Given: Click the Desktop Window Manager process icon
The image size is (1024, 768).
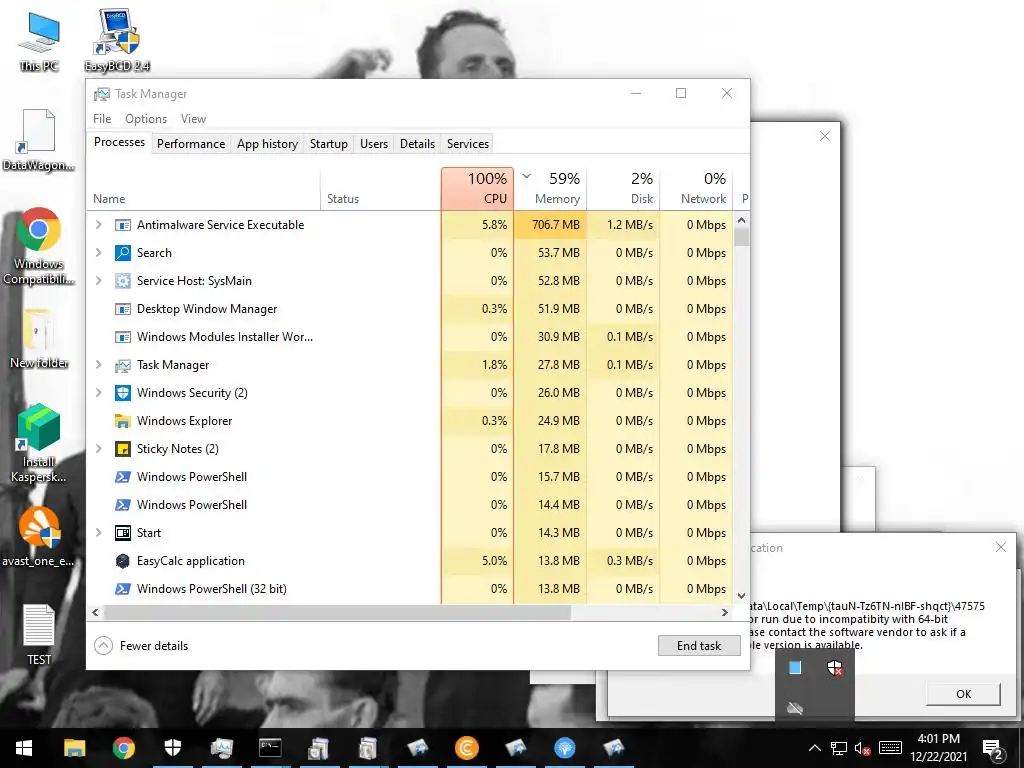Looking at the screenshot, I should point(122,309).
